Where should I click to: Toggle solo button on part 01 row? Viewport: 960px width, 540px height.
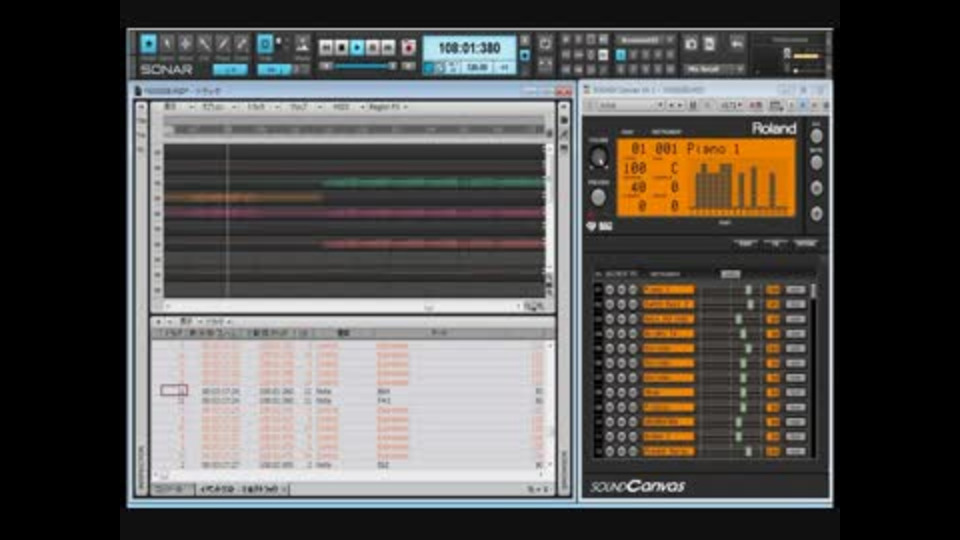(x=621, y=290)
